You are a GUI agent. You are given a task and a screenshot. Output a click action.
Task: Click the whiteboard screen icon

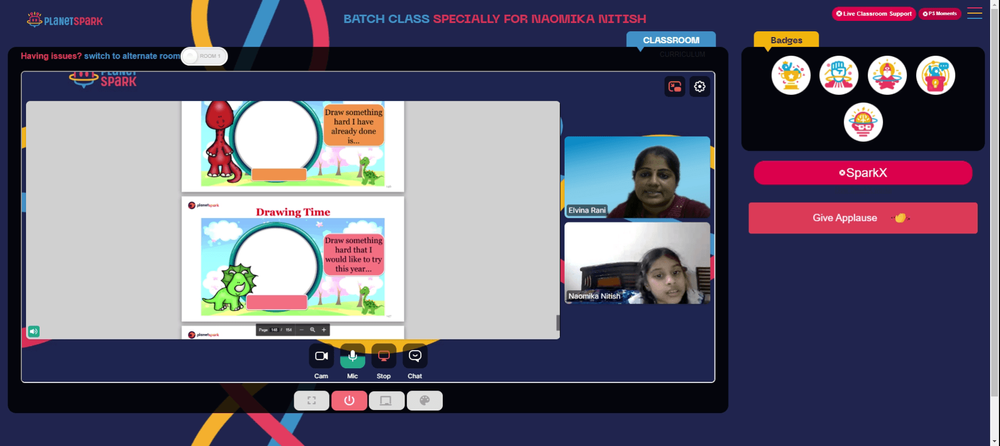coord(386,401)
